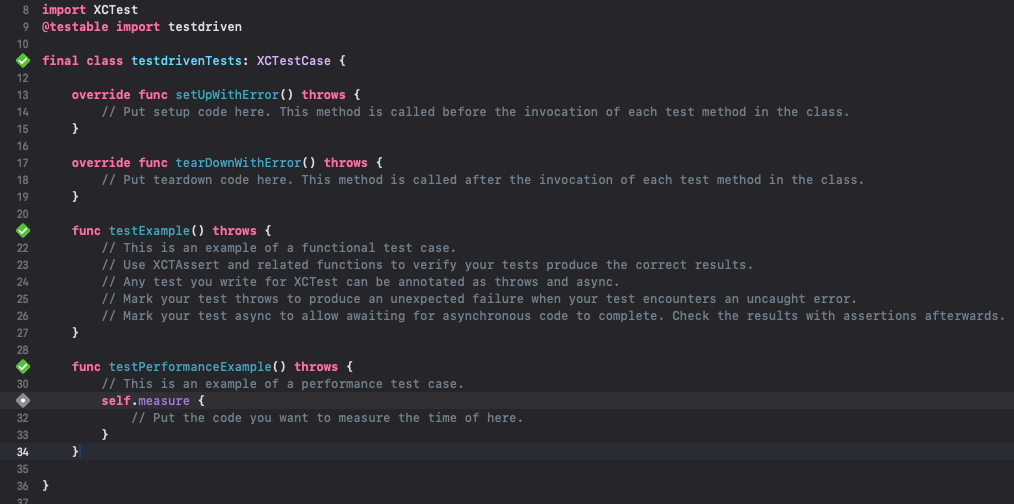Click the self keyword on line 31

coord(116,400)
